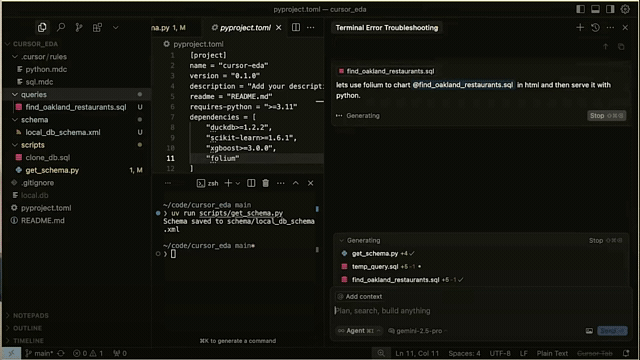Image resolution: width=640 pixels, height=360 pixels.
Task: Open the Agent mode dropdown
Action: pyautogui.click(x=359, y=331)
